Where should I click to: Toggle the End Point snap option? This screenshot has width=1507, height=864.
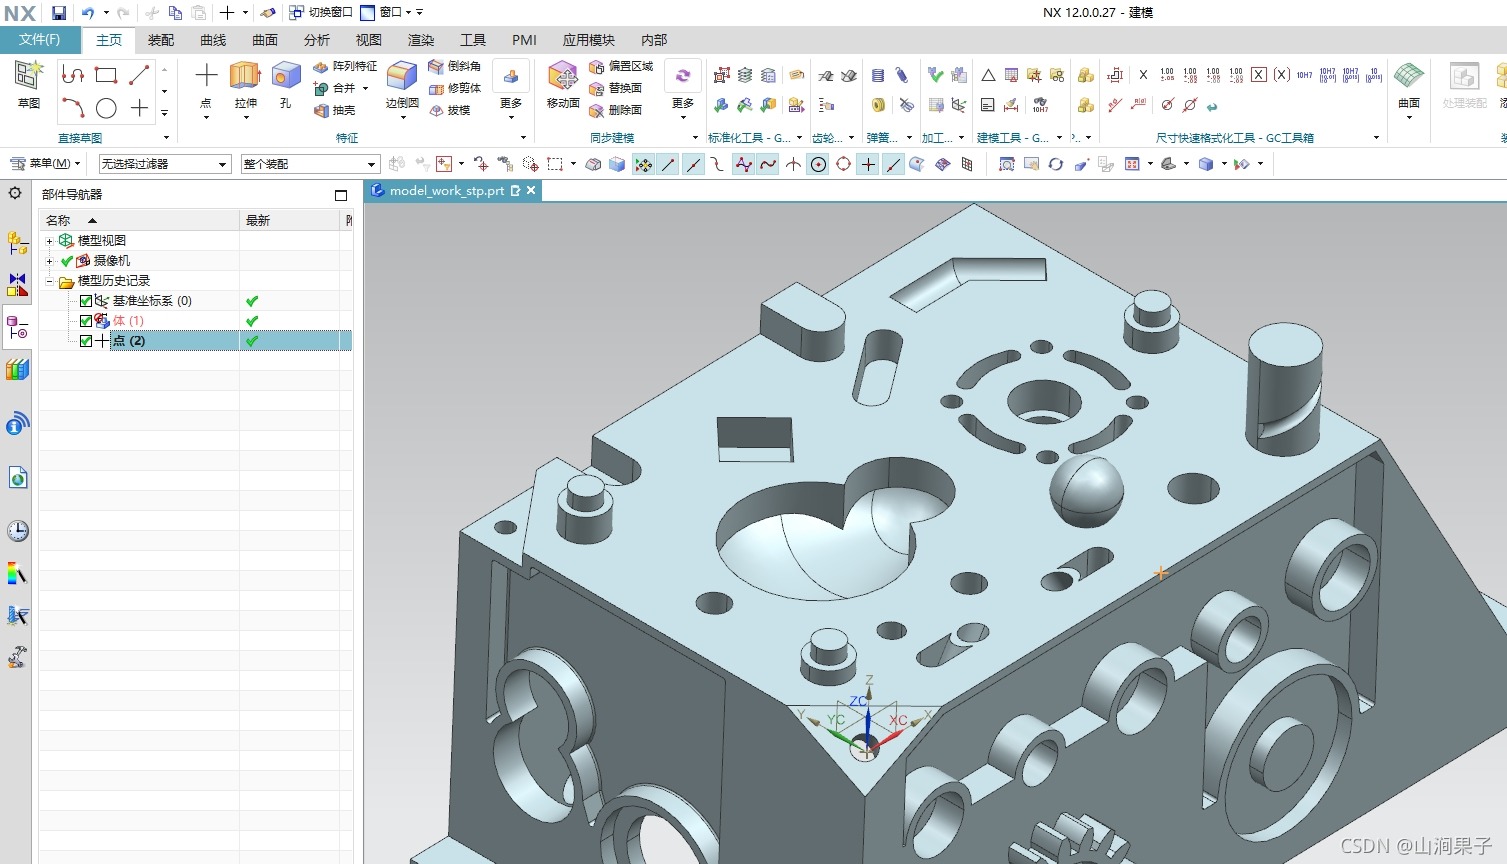coord(668,164)
